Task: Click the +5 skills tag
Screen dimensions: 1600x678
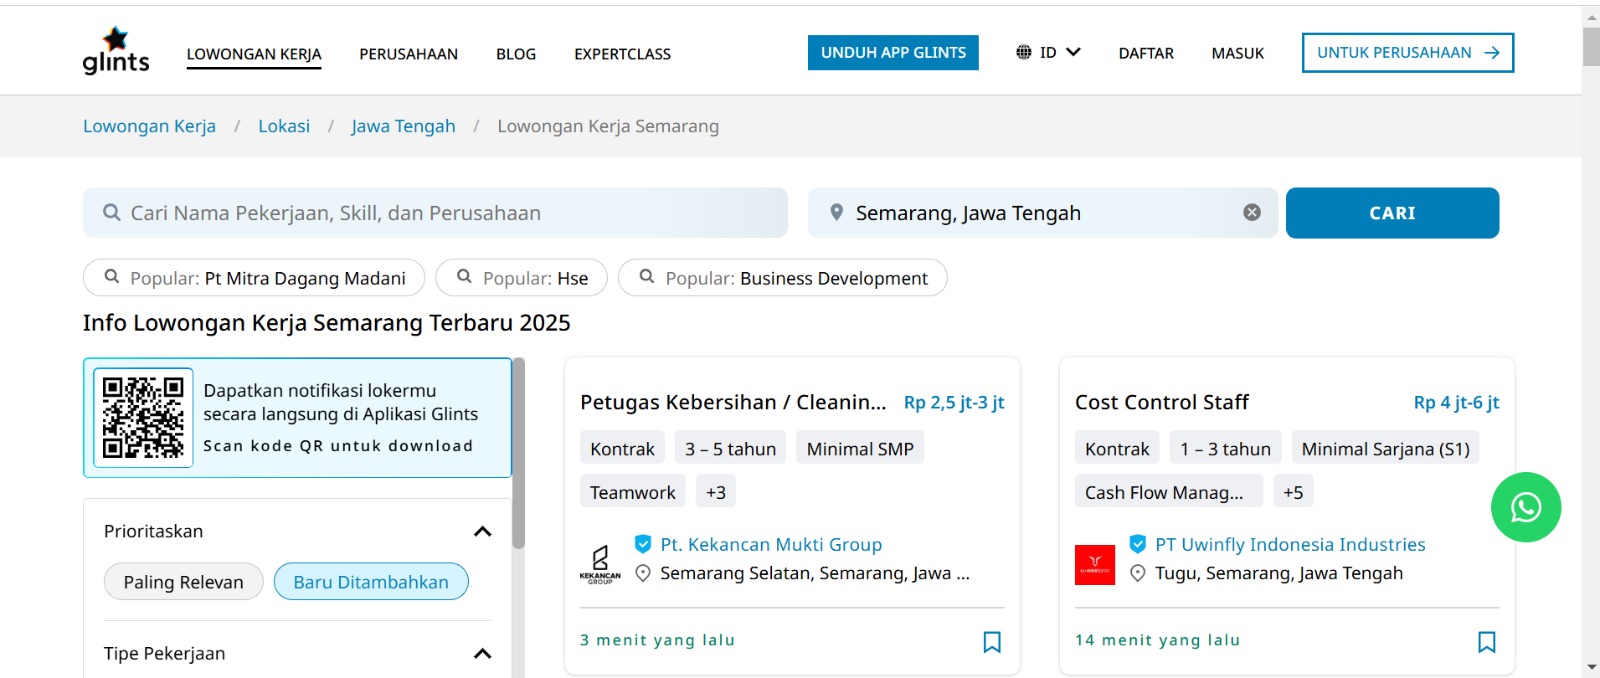Action: [x=1293, y=492]
